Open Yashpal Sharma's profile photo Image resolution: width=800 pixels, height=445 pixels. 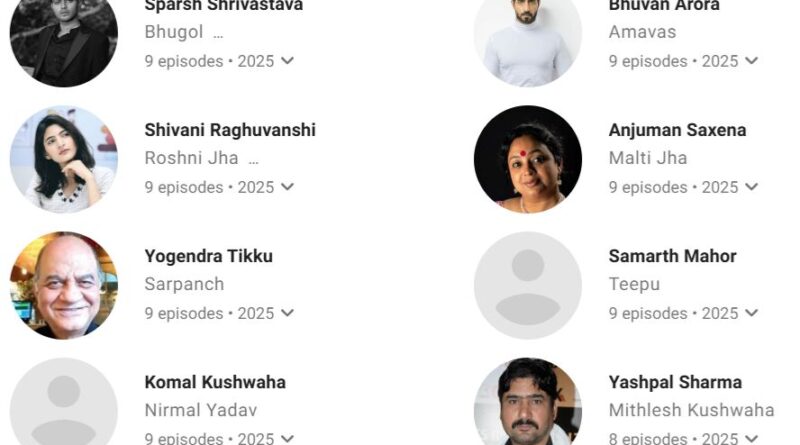tap(528, 402)
